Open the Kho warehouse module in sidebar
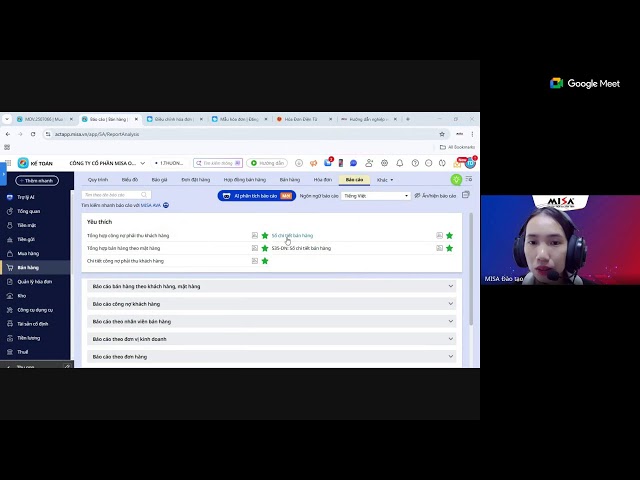 (22, 296)
